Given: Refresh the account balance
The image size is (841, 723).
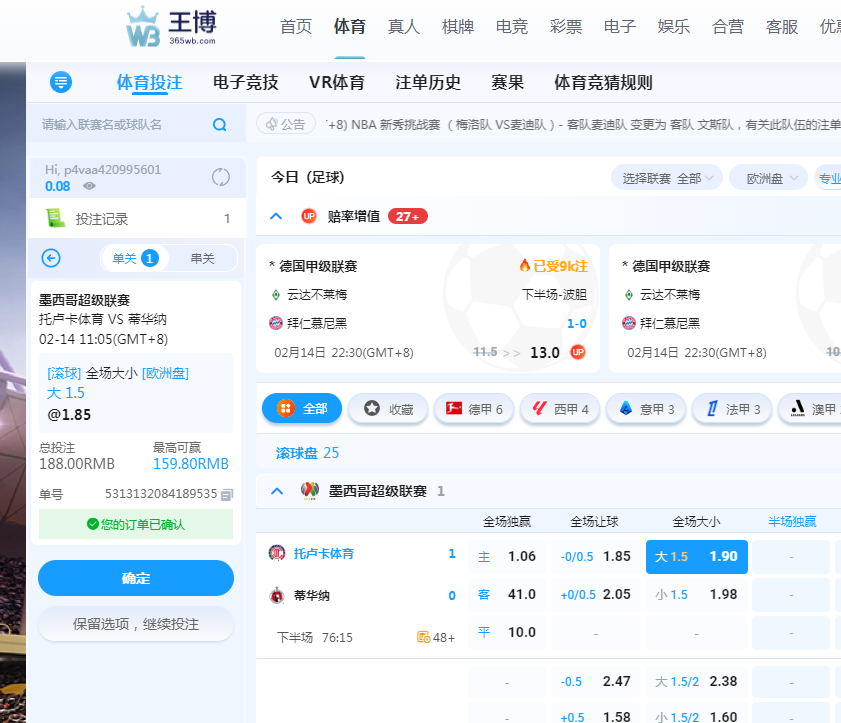Looking at the screenshot, I should (221, 177).
